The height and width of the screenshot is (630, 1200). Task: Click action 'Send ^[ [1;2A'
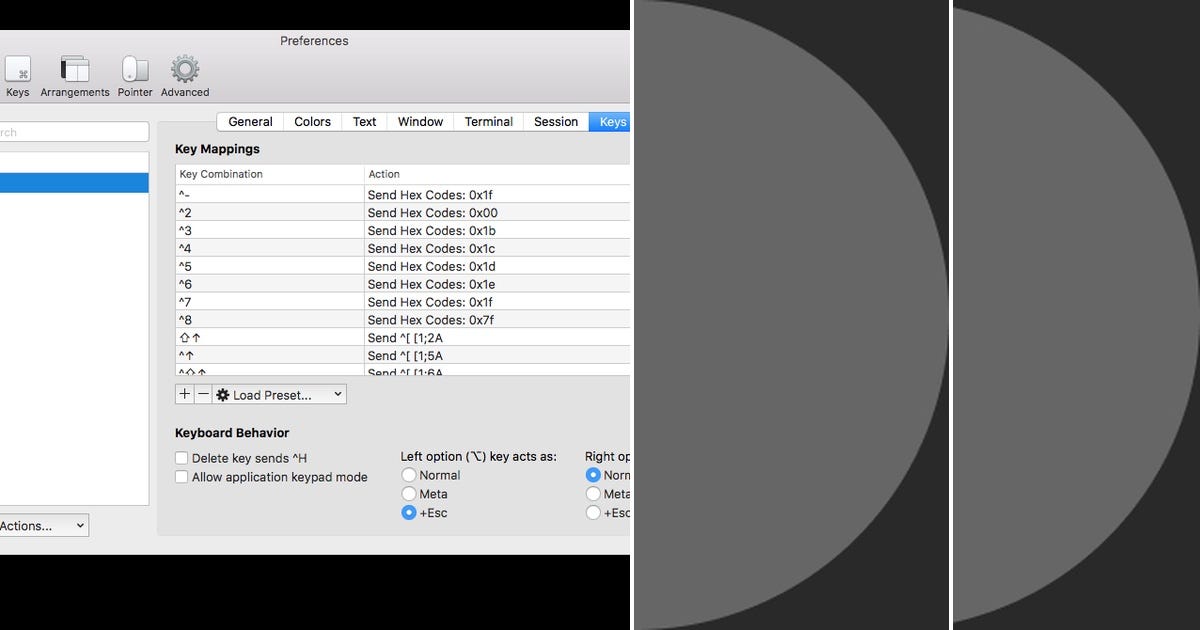point(405,338)
